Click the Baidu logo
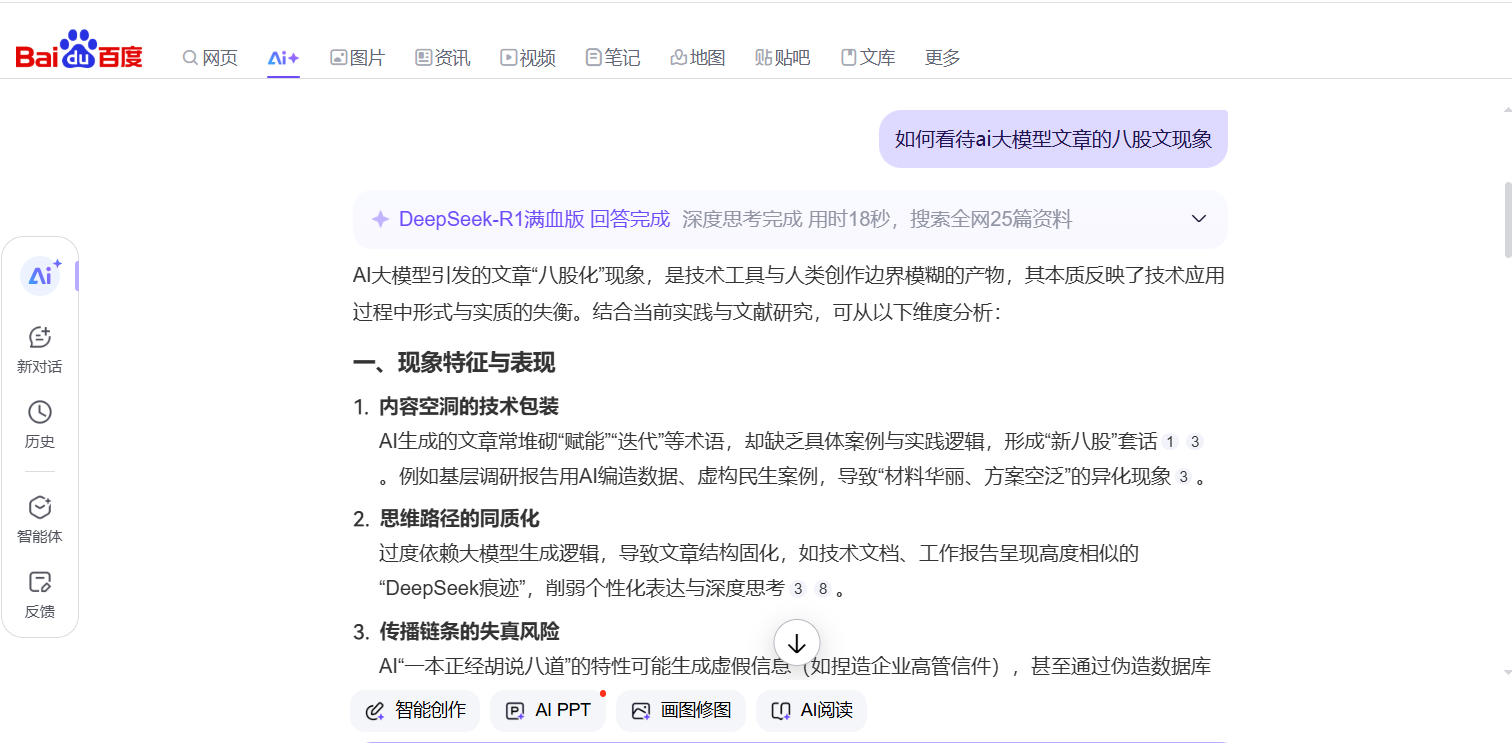 tap(79, 50)
